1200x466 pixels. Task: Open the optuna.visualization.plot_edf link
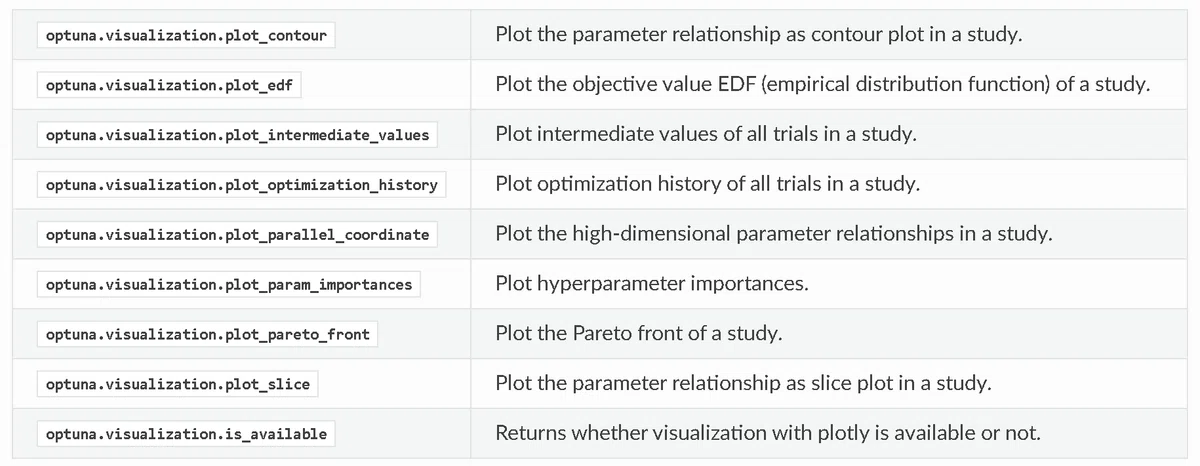tap(169, 85)
